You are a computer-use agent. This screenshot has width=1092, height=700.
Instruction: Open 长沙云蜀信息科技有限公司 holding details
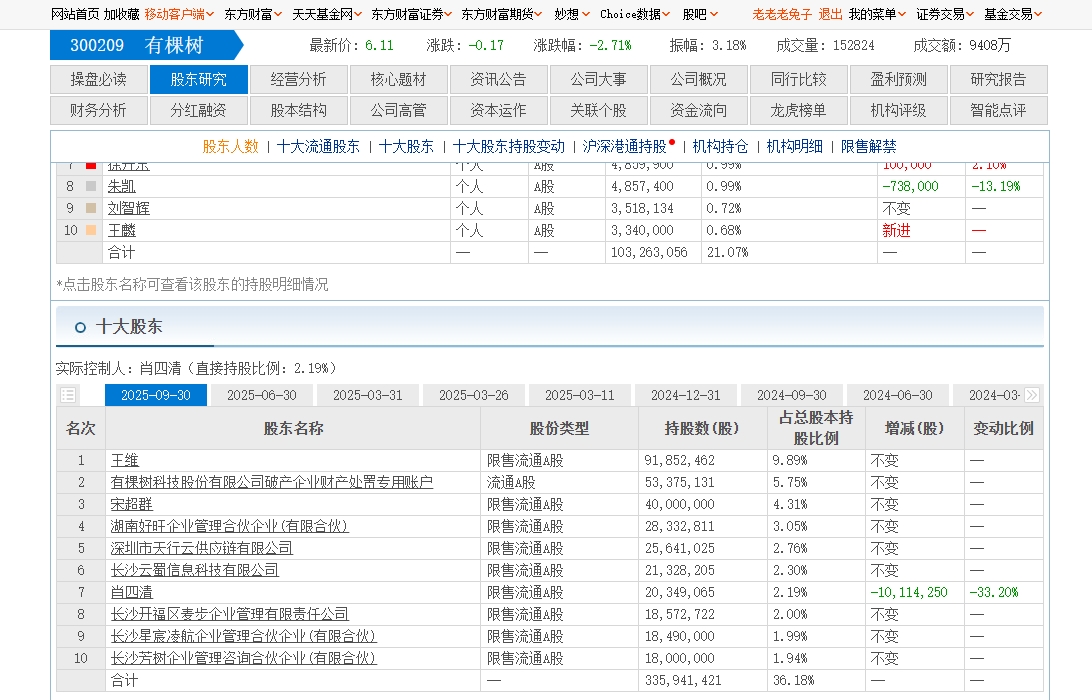coord(194,570)
